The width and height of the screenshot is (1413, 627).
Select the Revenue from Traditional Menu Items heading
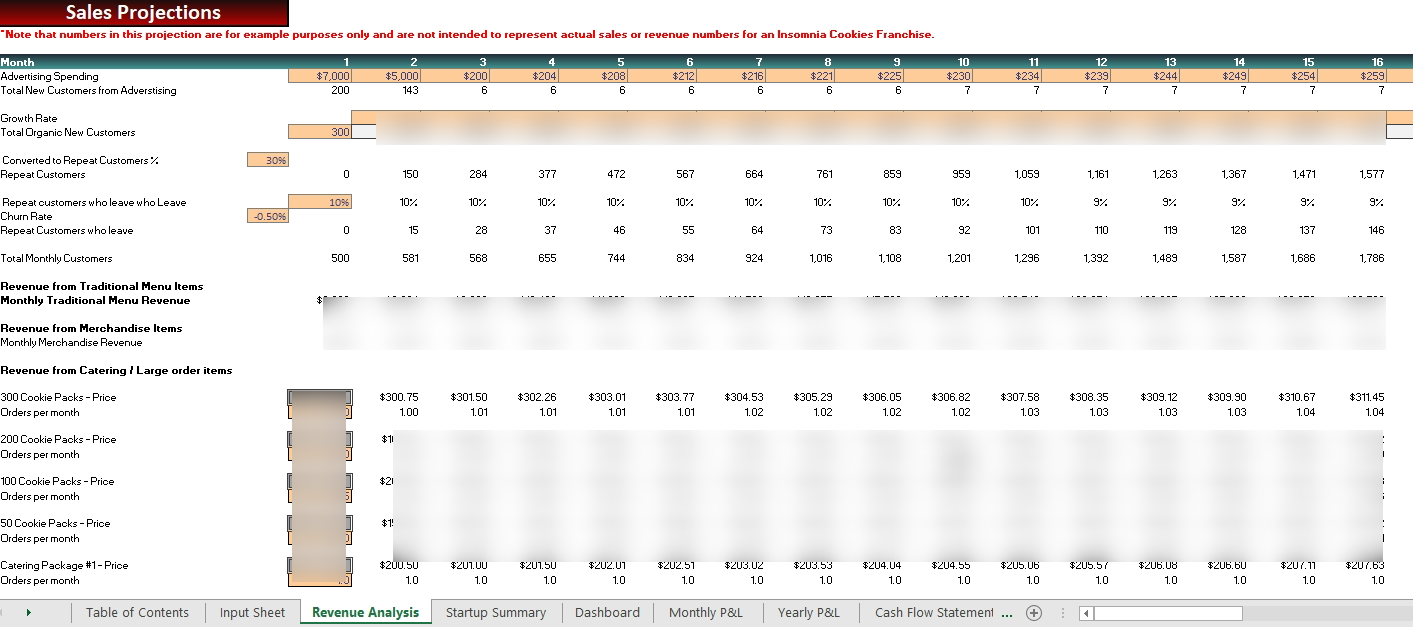102,286
